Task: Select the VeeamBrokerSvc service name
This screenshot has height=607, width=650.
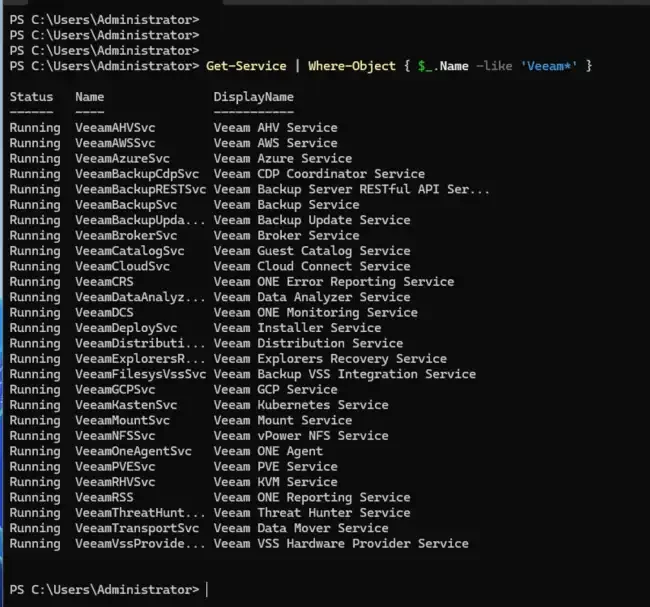Action: tap(126, 236)
